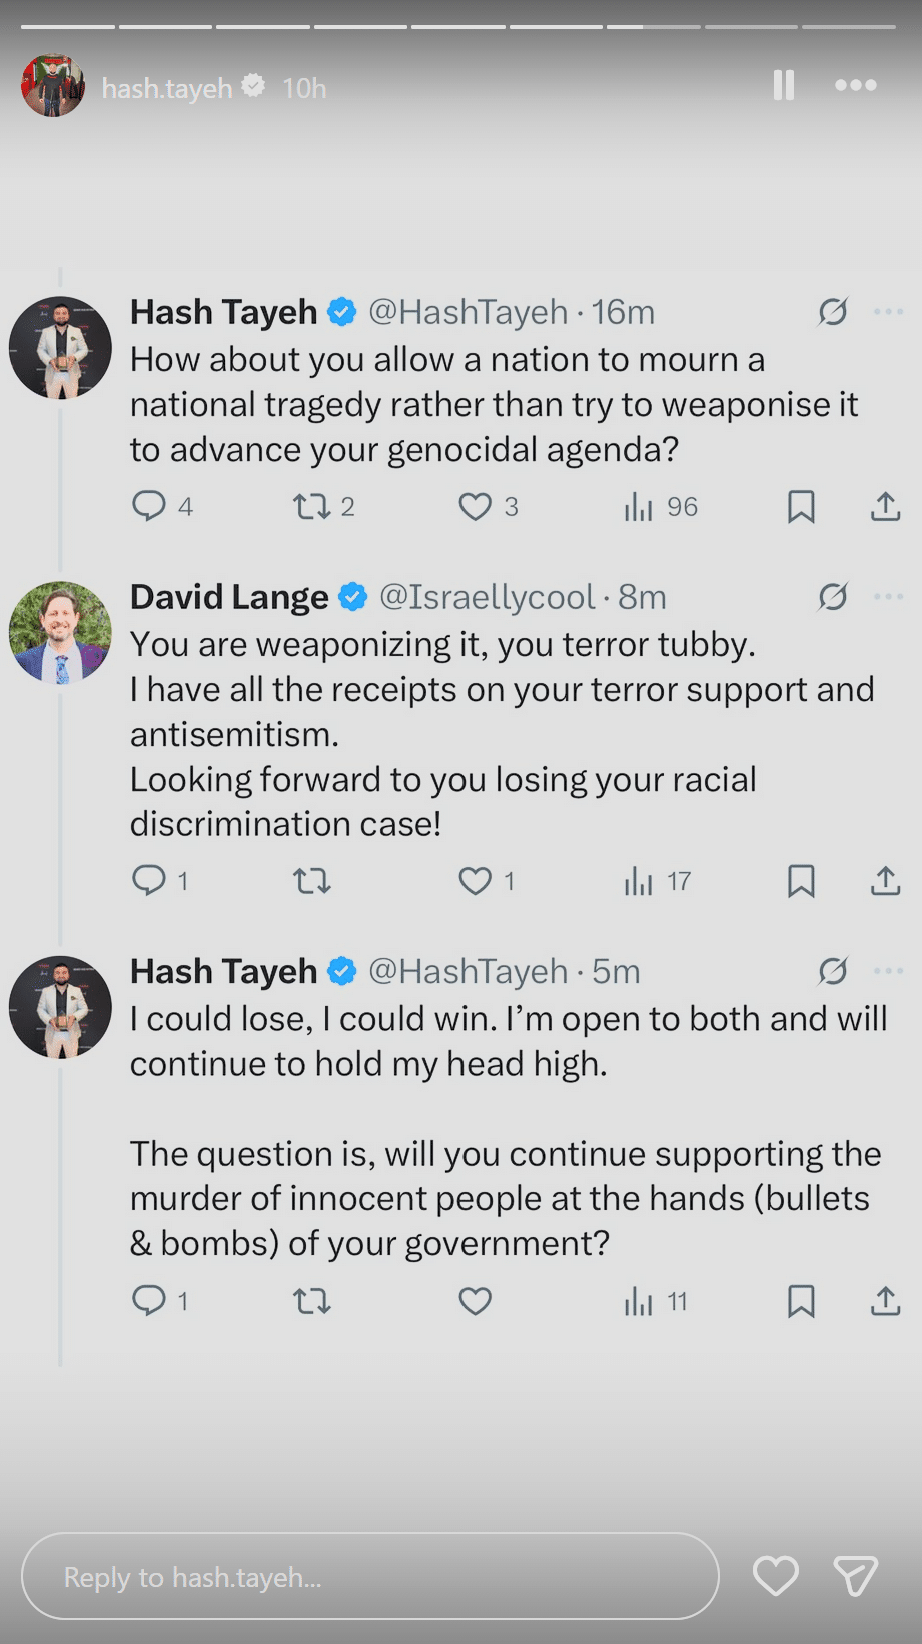Open hash.tayeh profile picture at top
922x1644 pixels.
pos(53,86)
